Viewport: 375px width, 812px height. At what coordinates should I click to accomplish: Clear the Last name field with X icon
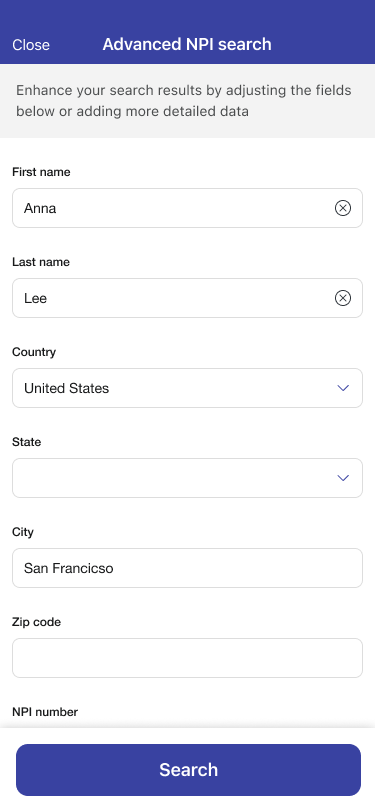342,298
